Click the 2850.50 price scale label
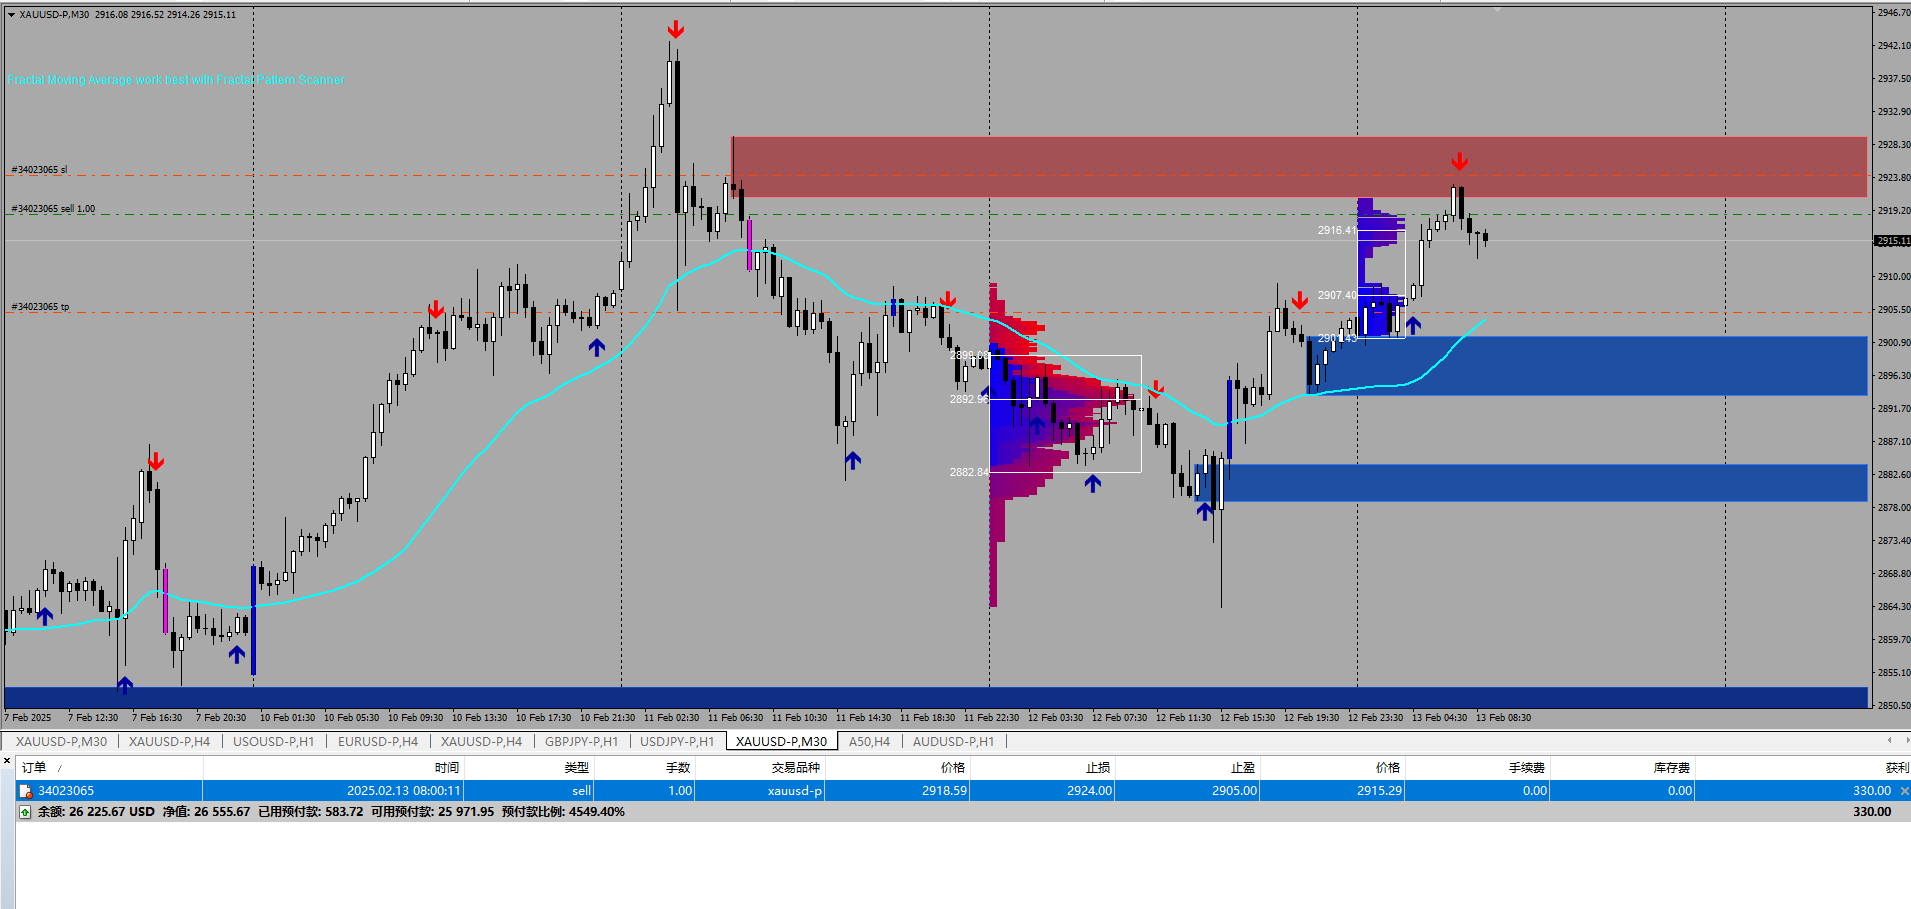This screenshot has height=909, width=1911. (1894, 706)
